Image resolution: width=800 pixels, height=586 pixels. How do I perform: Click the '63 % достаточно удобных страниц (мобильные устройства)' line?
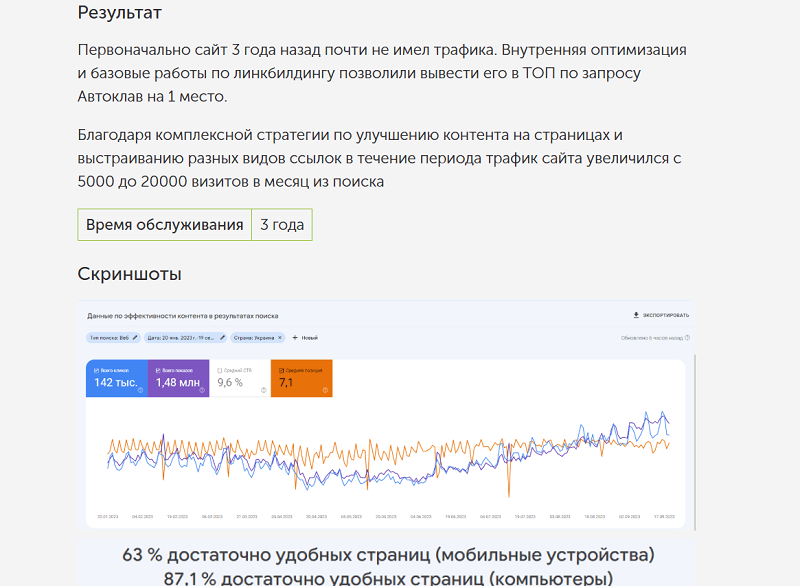point(388,555)
